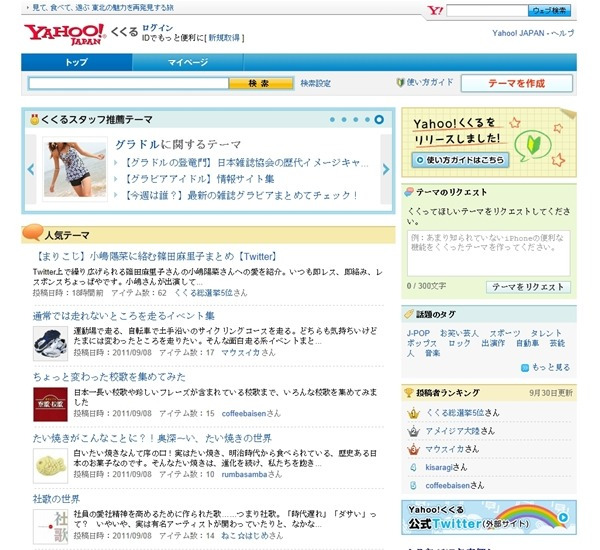Click the テーマを作成 button
This screenshot has width=600, height=550.
[x=517, y=83]
